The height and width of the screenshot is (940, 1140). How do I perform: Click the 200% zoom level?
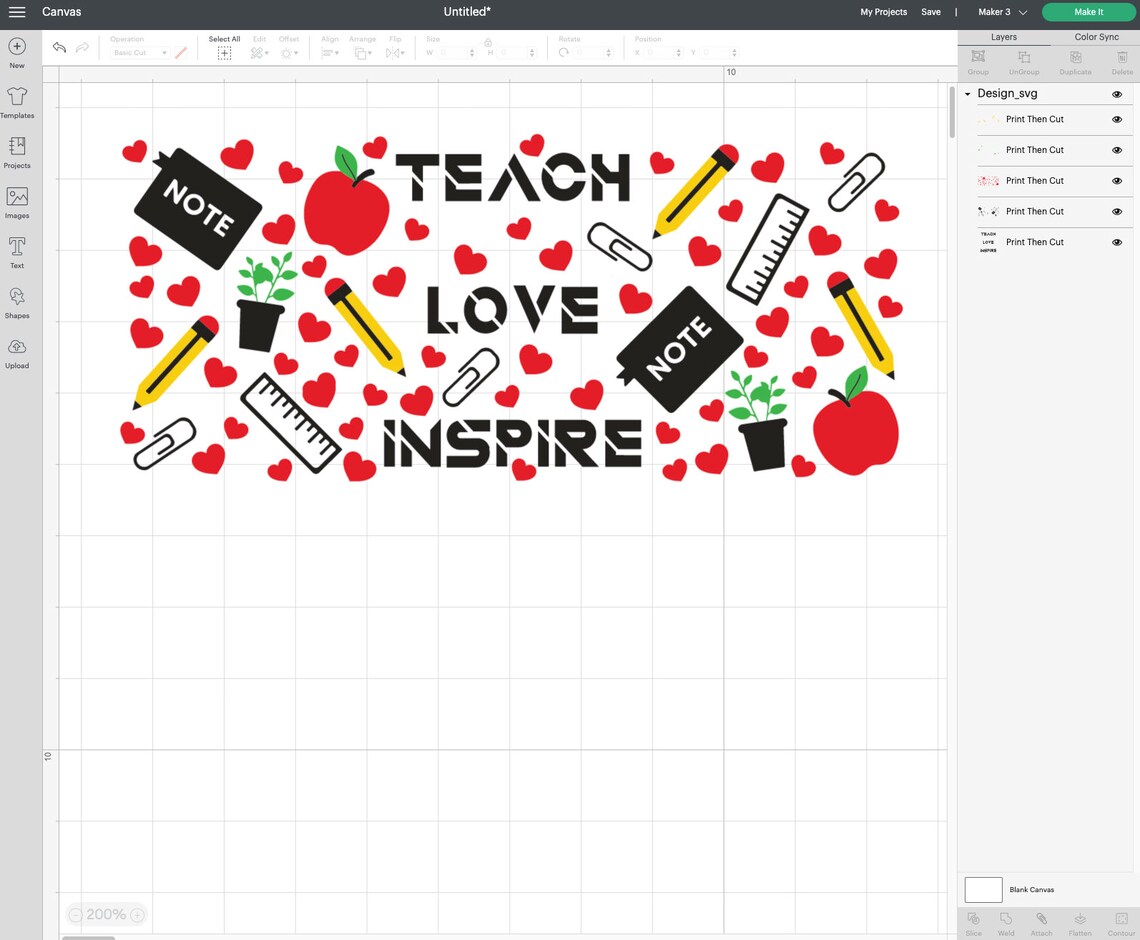point(106,915)
